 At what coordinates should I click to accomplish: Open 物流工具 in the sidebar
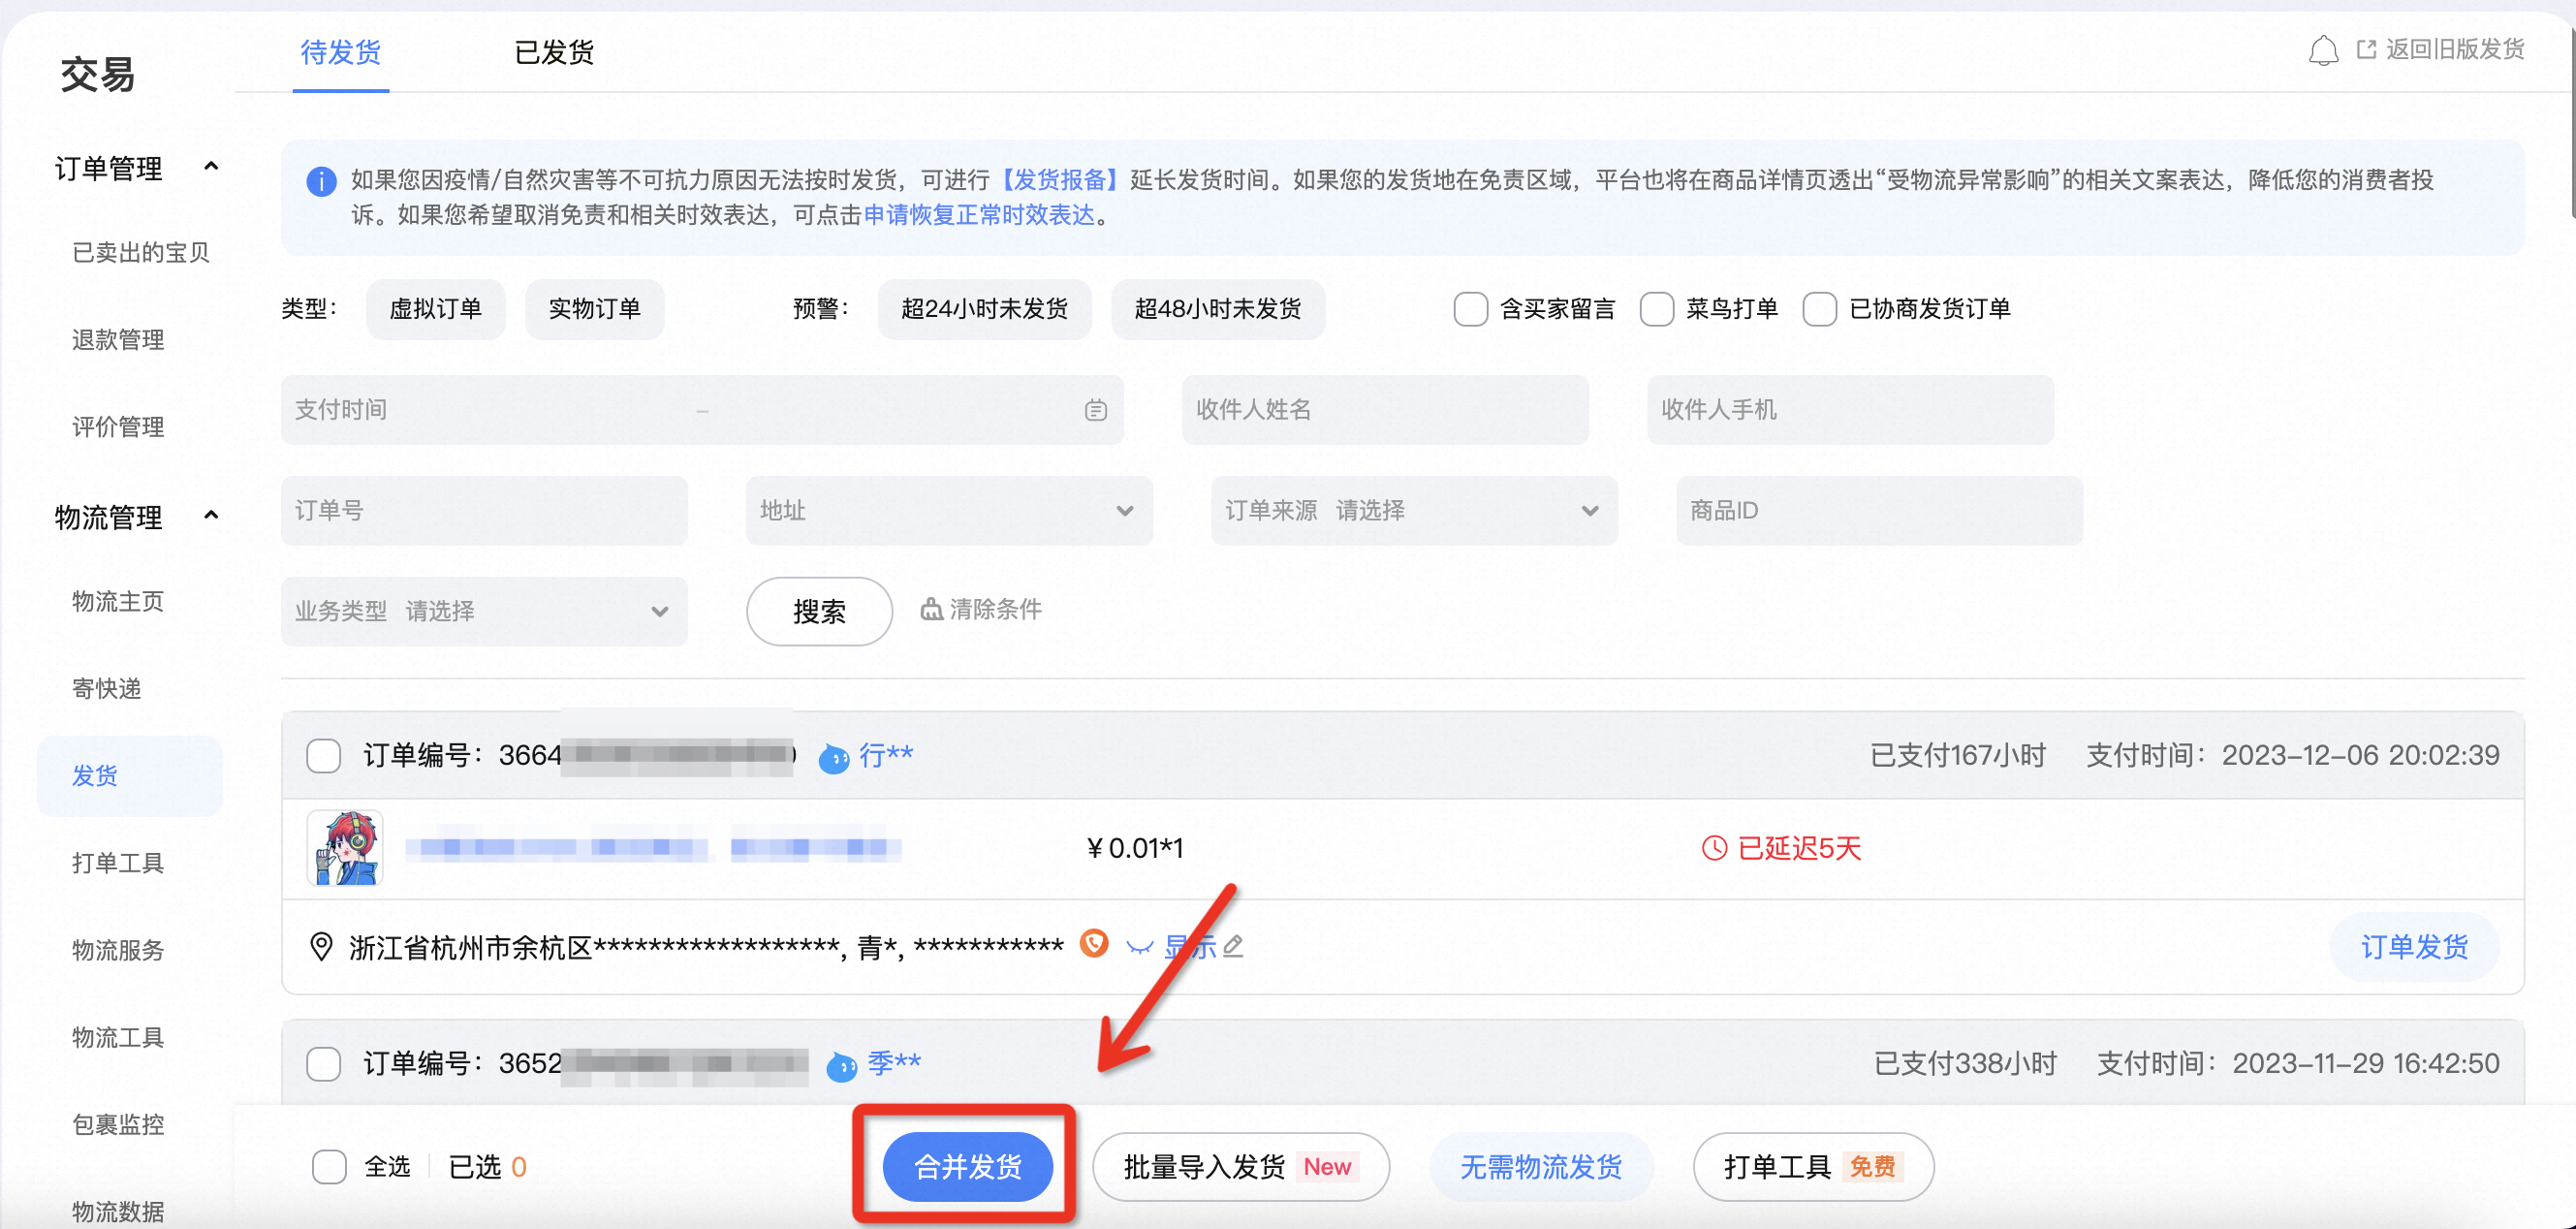click(x=118, y=1037)
